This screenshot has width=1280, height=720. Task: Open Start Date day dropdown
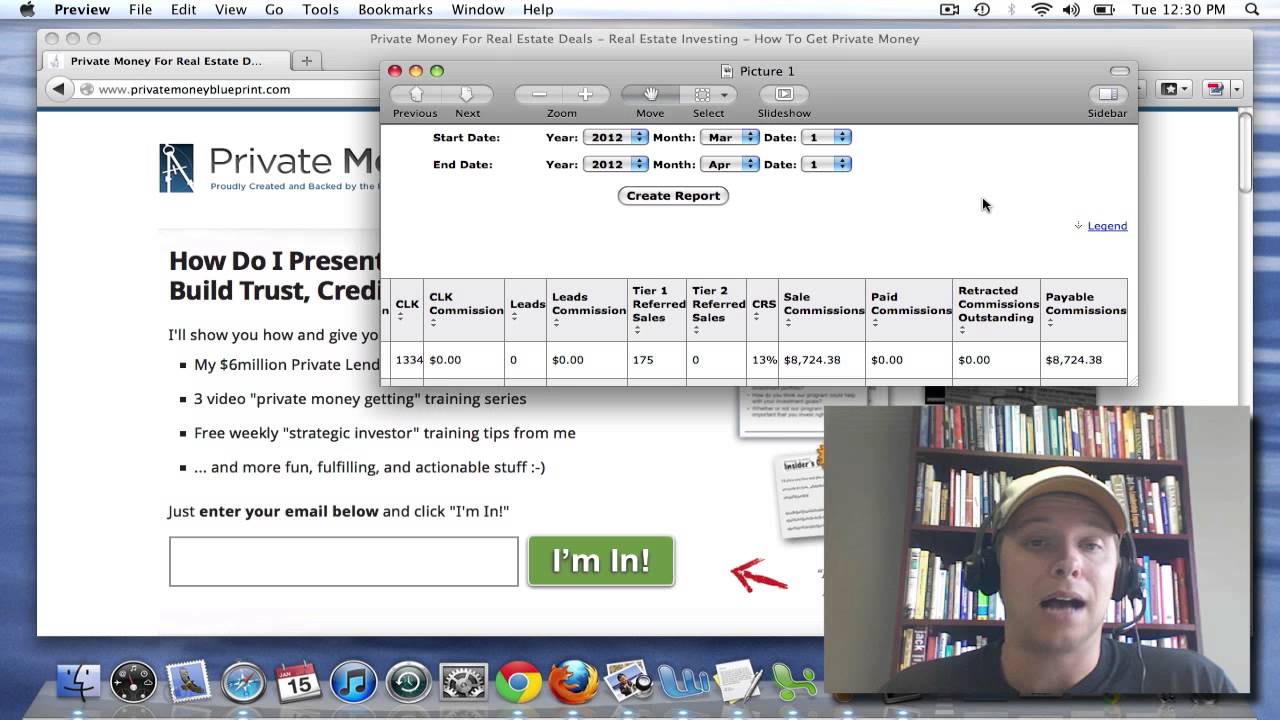pyautogui.click(x=826, y=137)
